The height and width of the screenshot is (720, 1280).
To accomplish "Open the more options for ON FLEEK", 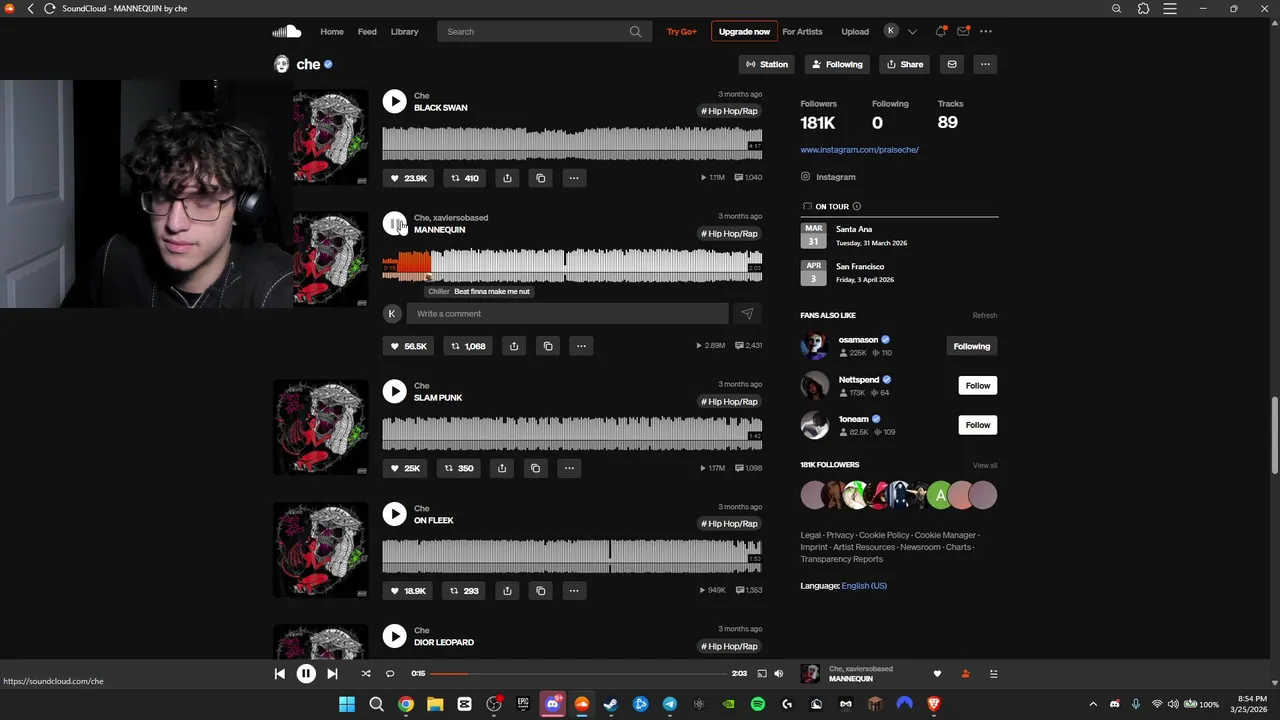I will point(574,591).
